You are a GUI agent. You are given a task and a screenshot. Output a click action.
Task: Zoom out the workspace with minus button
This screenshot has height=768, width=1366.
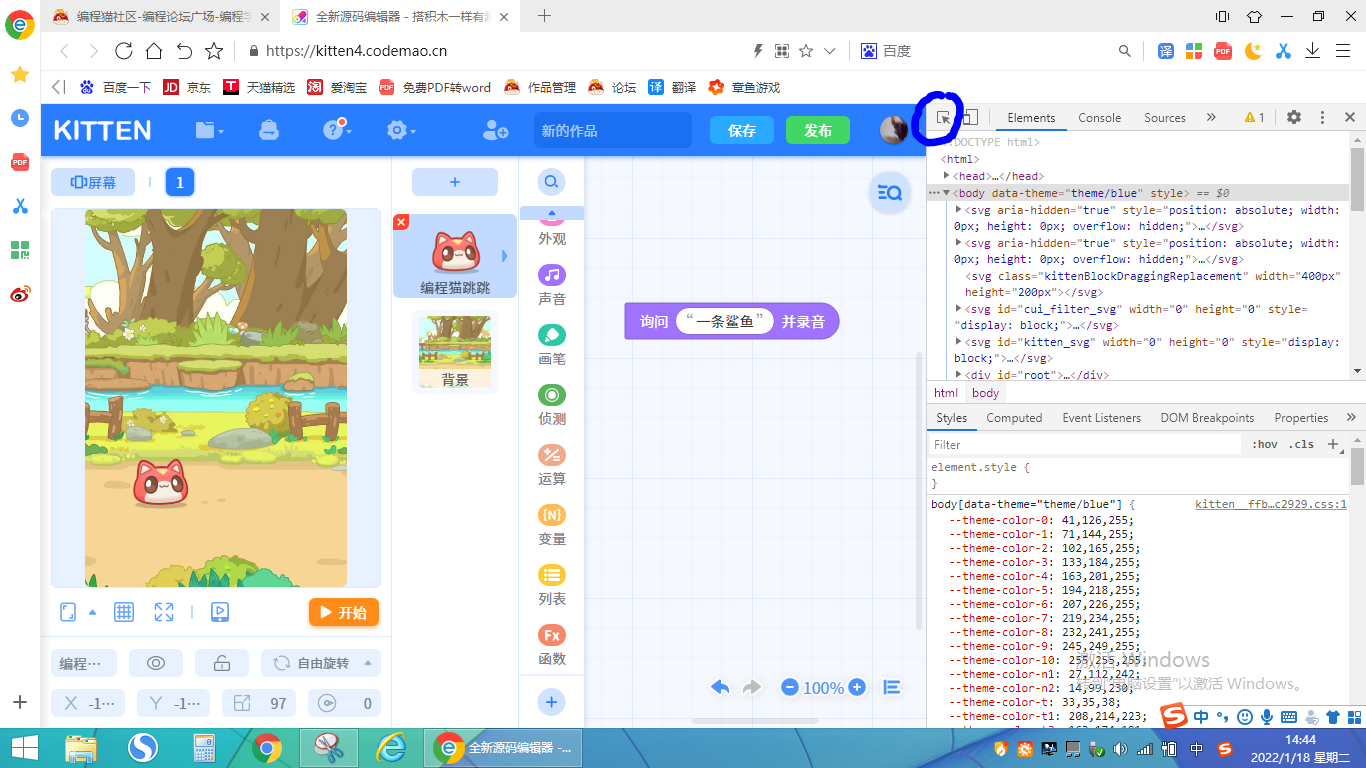point(790,687)
